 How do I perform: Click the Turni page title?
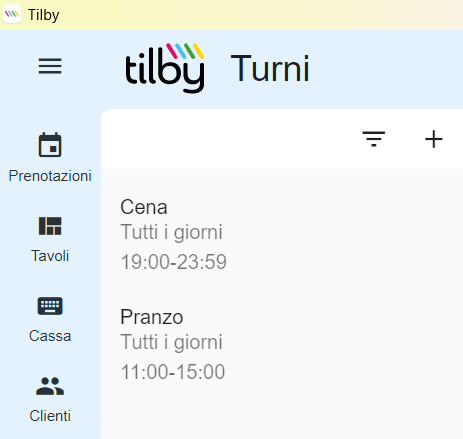(x=270, y=69)
